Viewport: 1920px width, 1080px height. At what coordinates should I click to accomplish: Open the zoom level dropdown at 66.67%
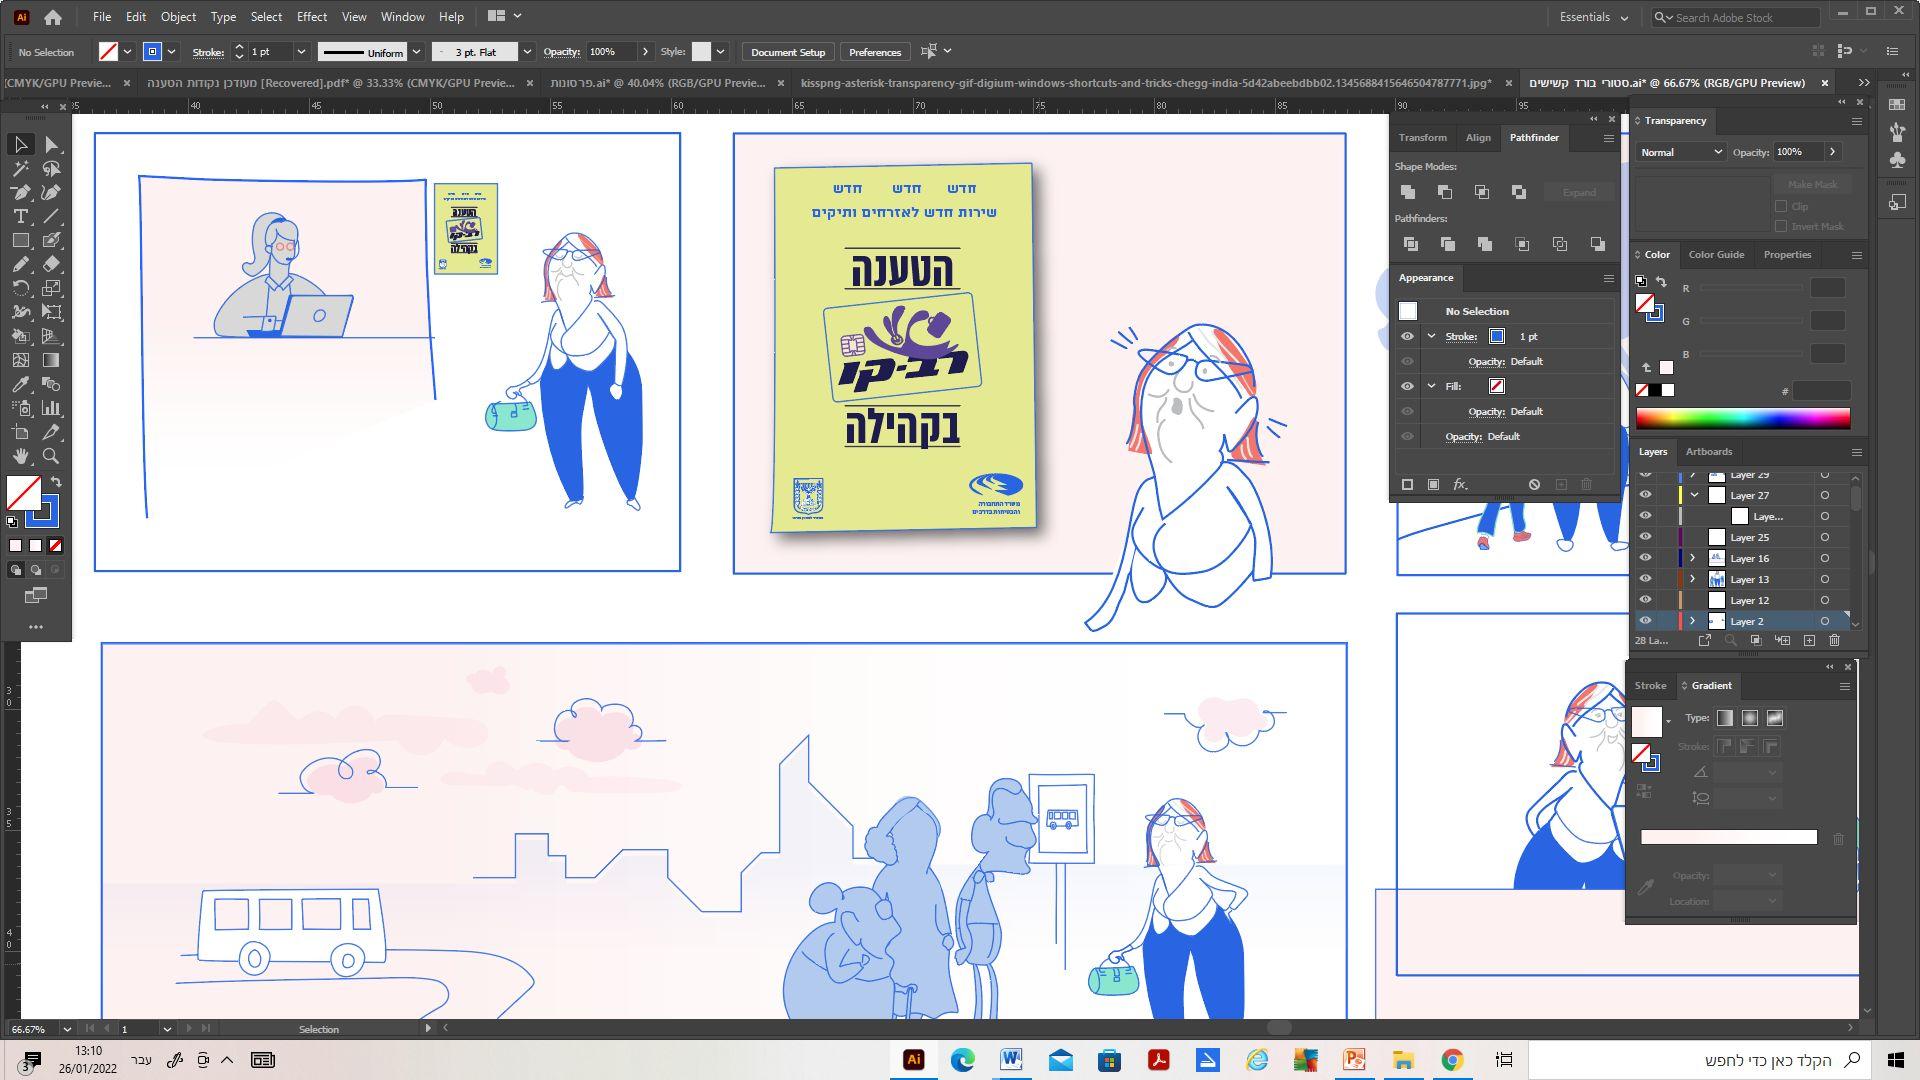[x=67, y=1029]
